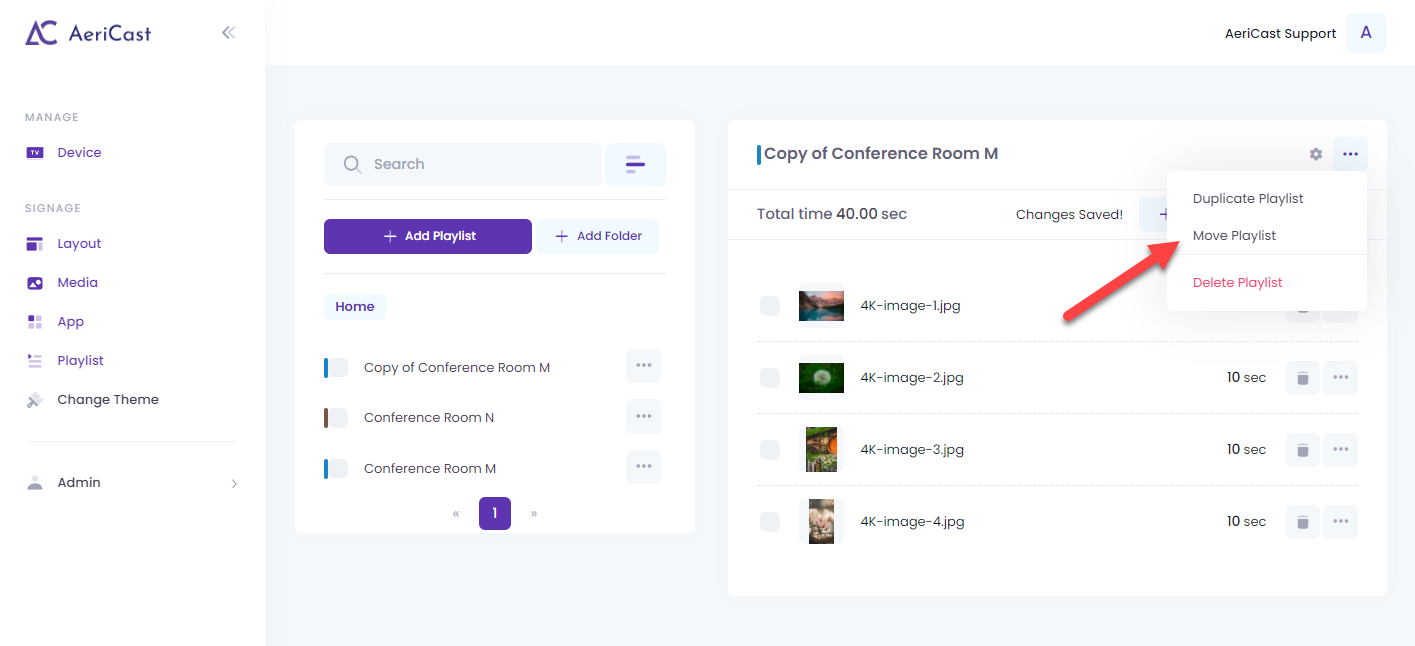Viewport: 1415px width, 646px height.
Task: Click the 4K-image-2.jpg file name
Action: click(x=912, y=378)
